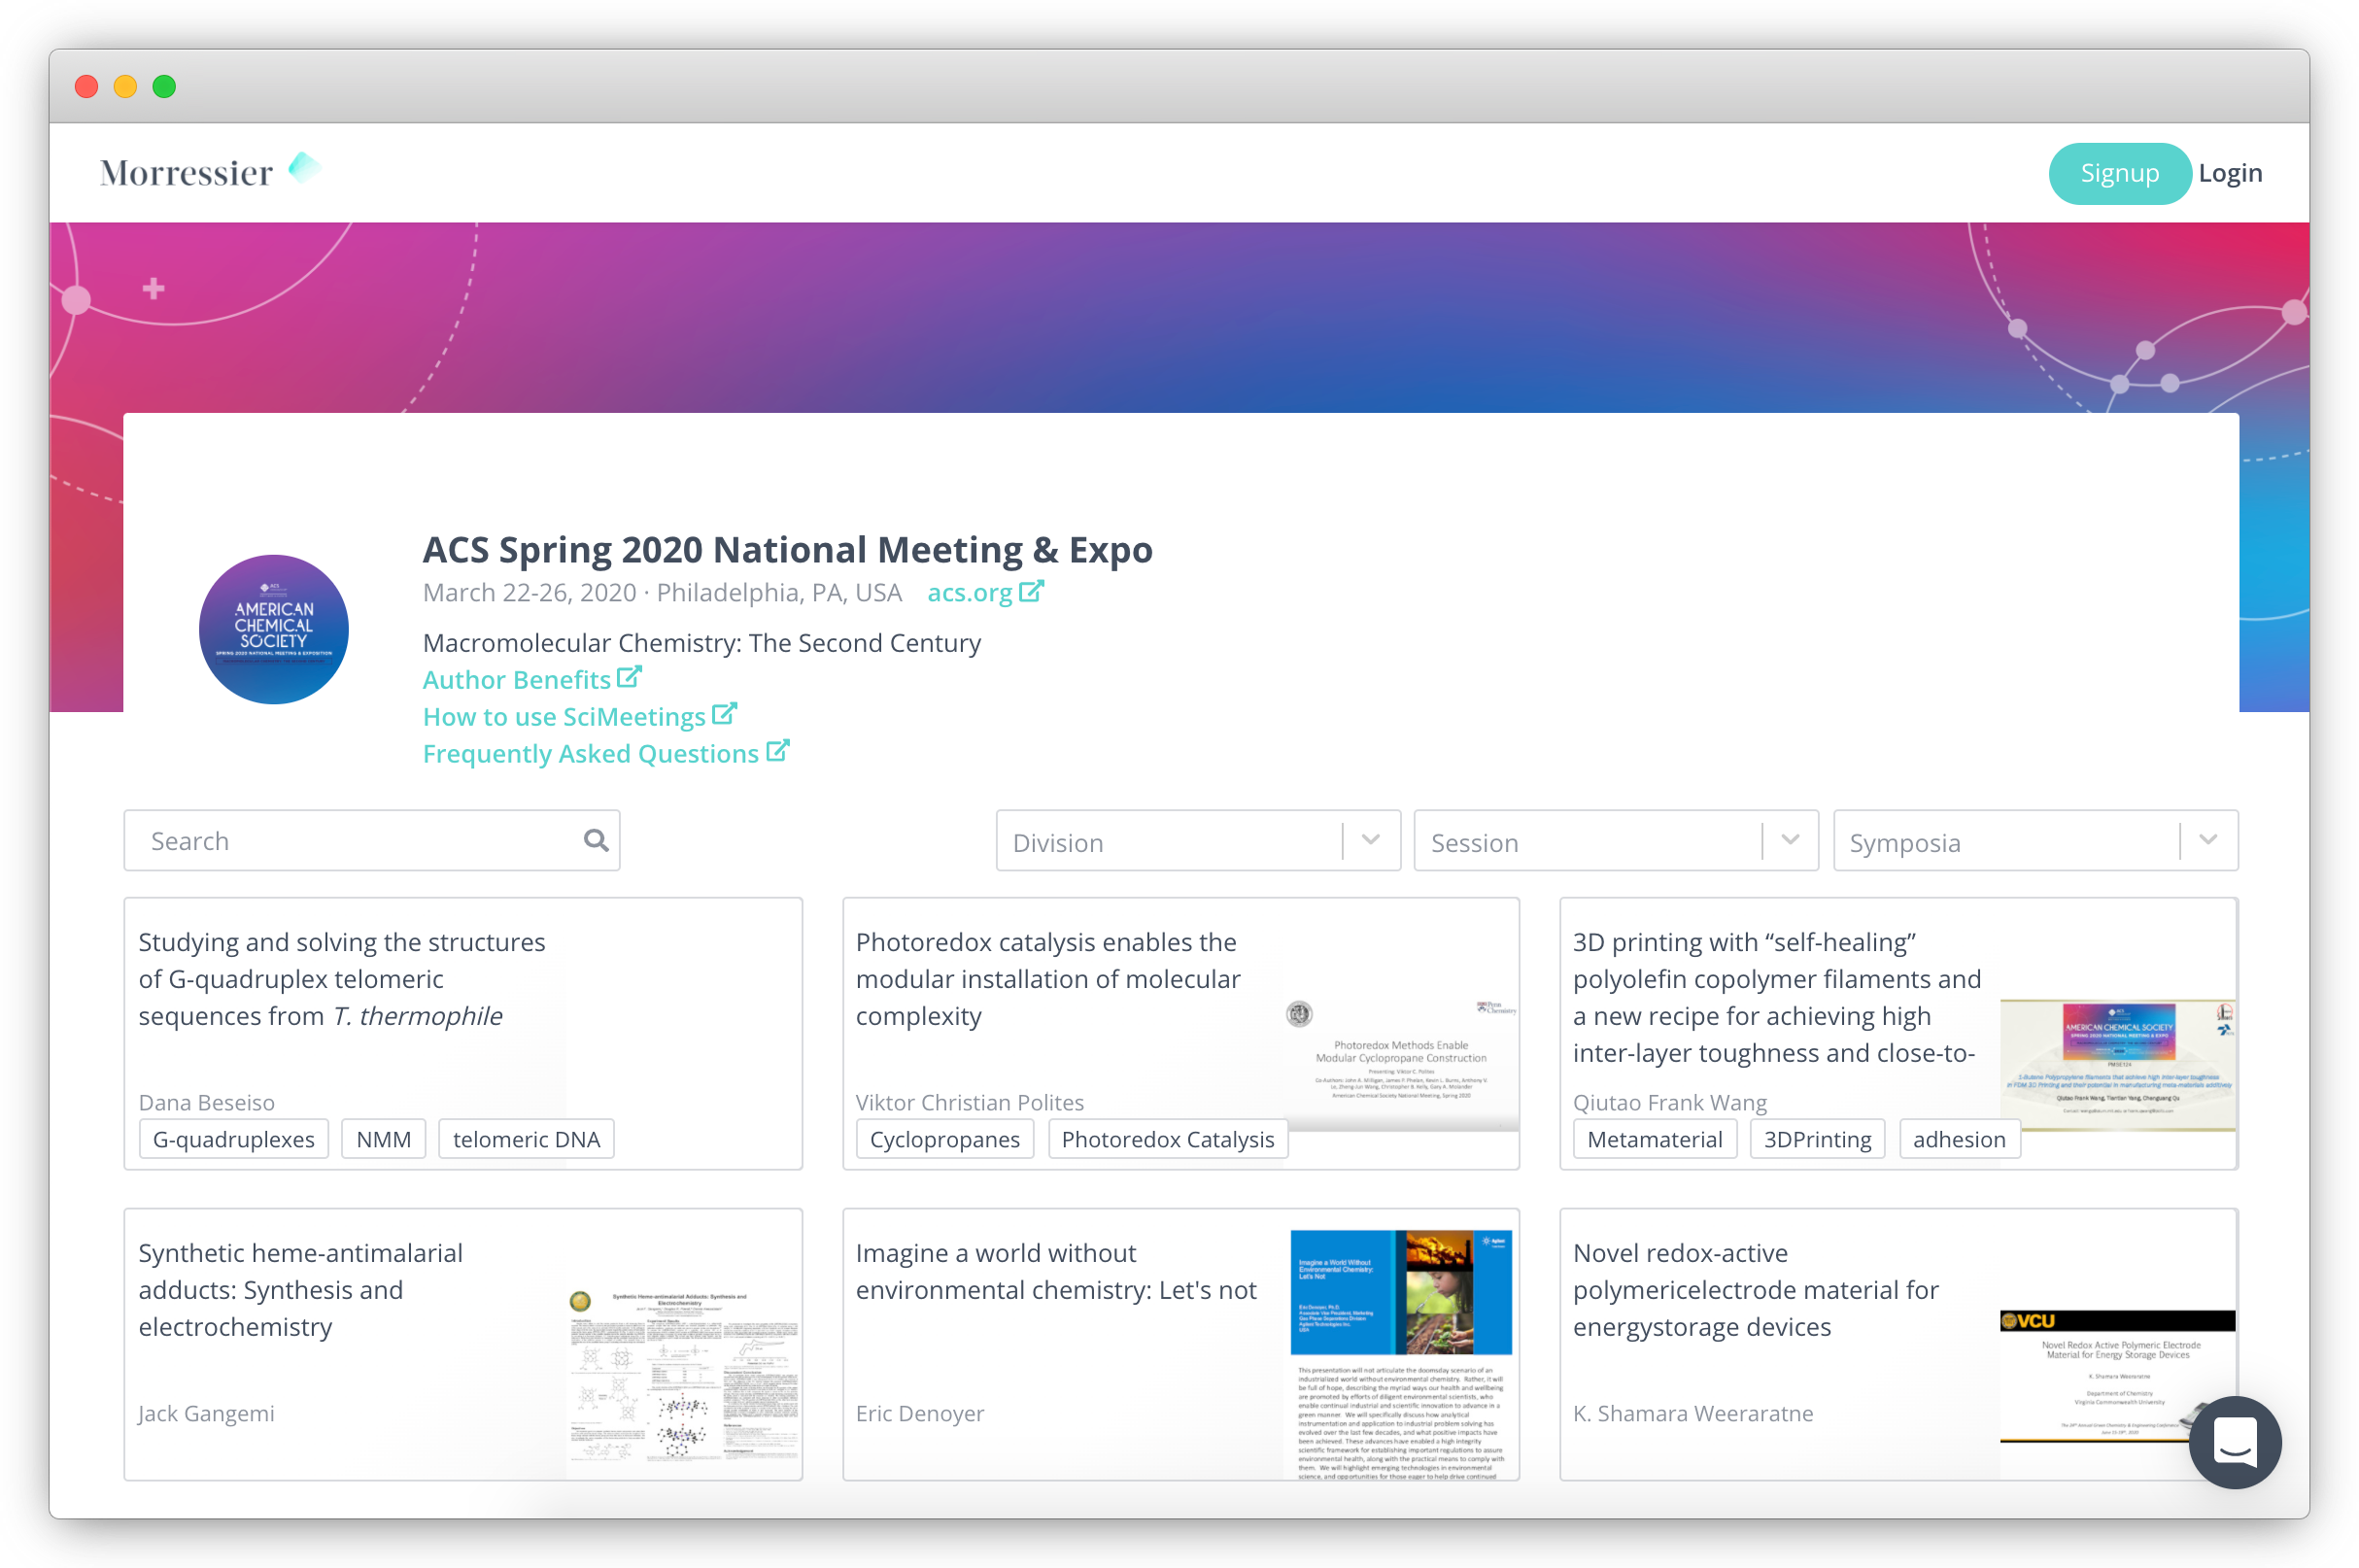2359x1568 pixels.
Task: Click author name K. Shamara Weeraratne
Action: (1693, 1413)
